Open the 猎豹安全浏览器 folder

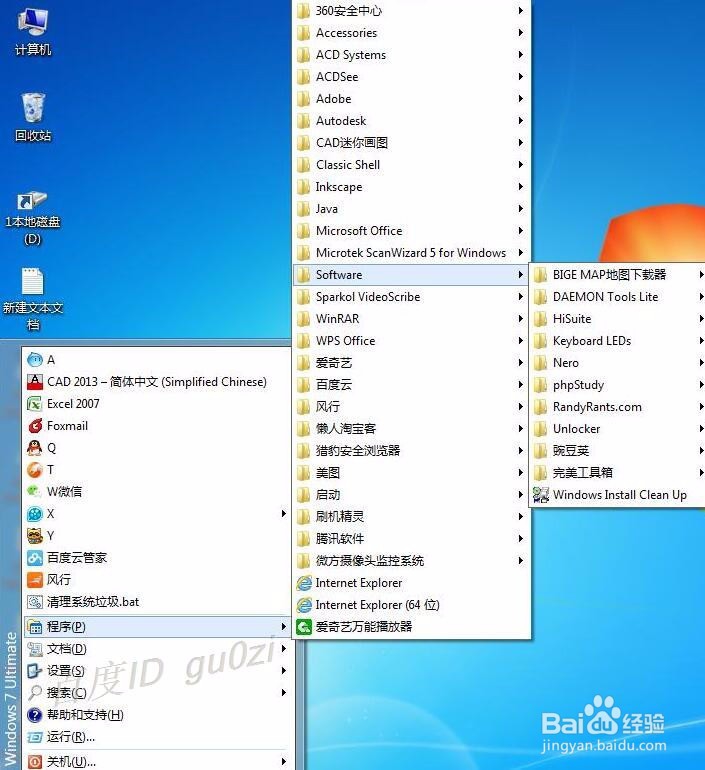[x=411, y=451]
